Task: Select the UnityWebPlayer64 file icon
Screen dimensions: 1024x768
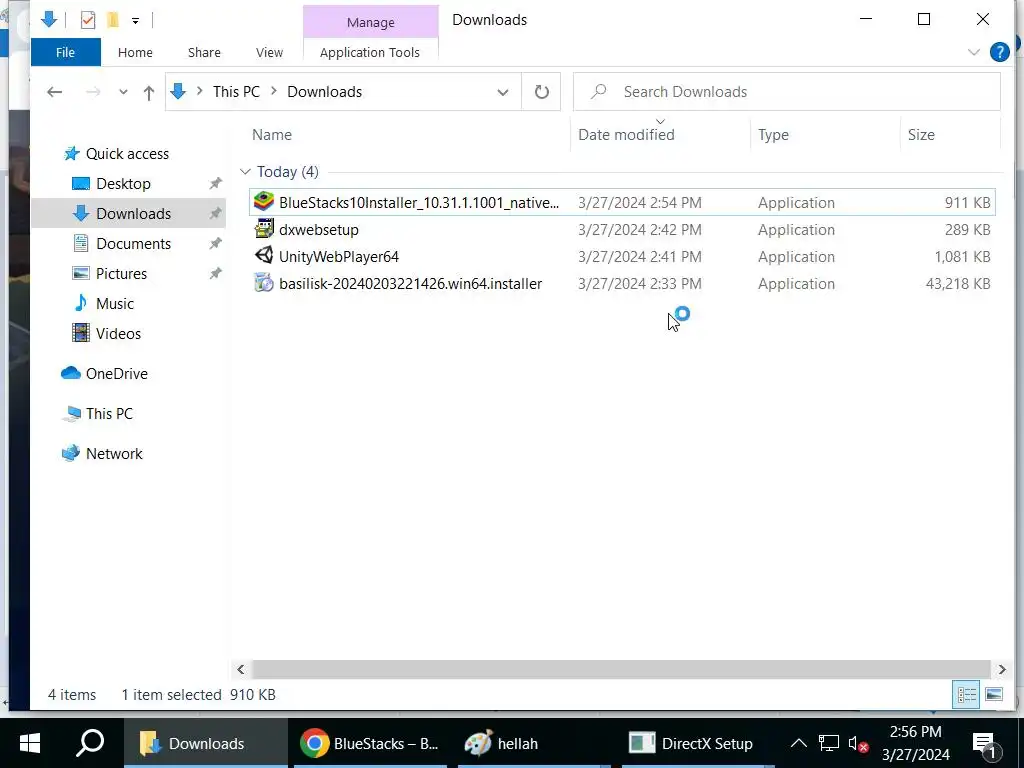Action: [x=264, y=256]
